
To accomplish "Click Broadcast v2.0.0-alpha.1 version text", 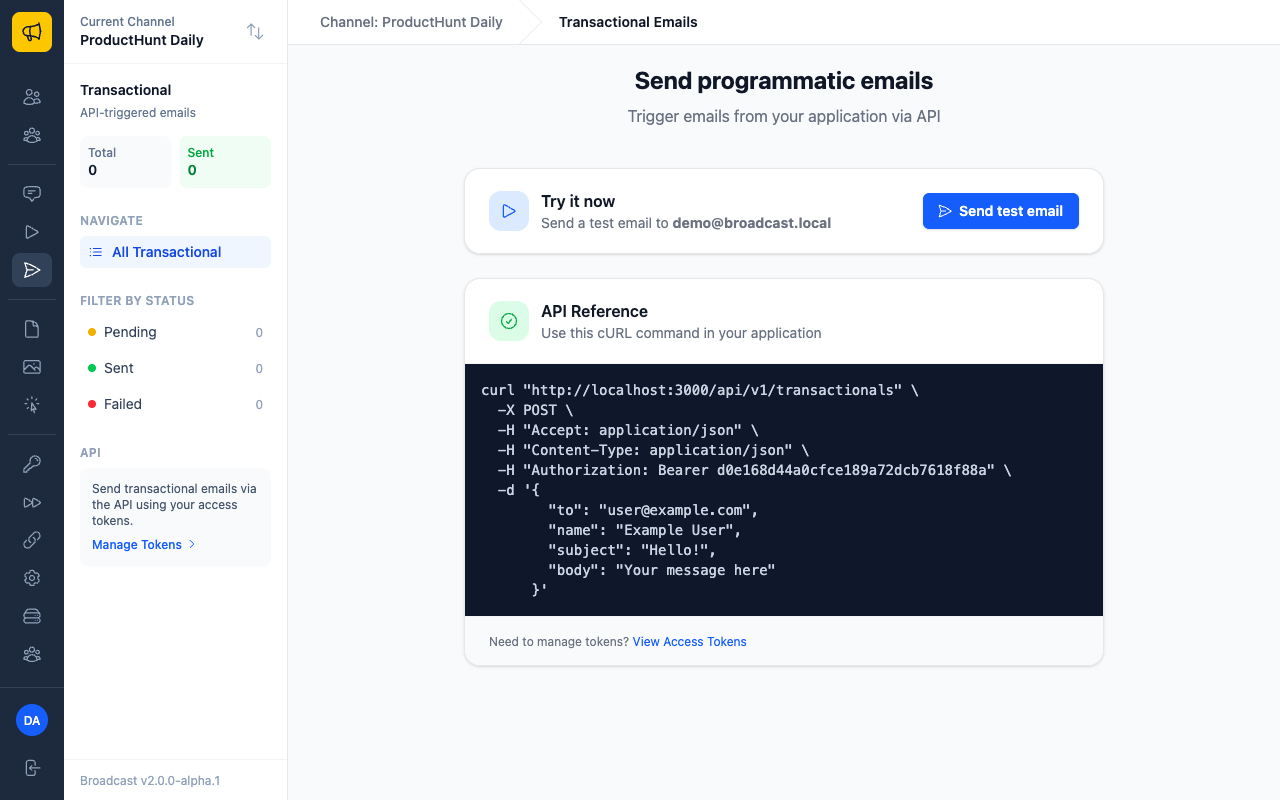I will point(150,780).
